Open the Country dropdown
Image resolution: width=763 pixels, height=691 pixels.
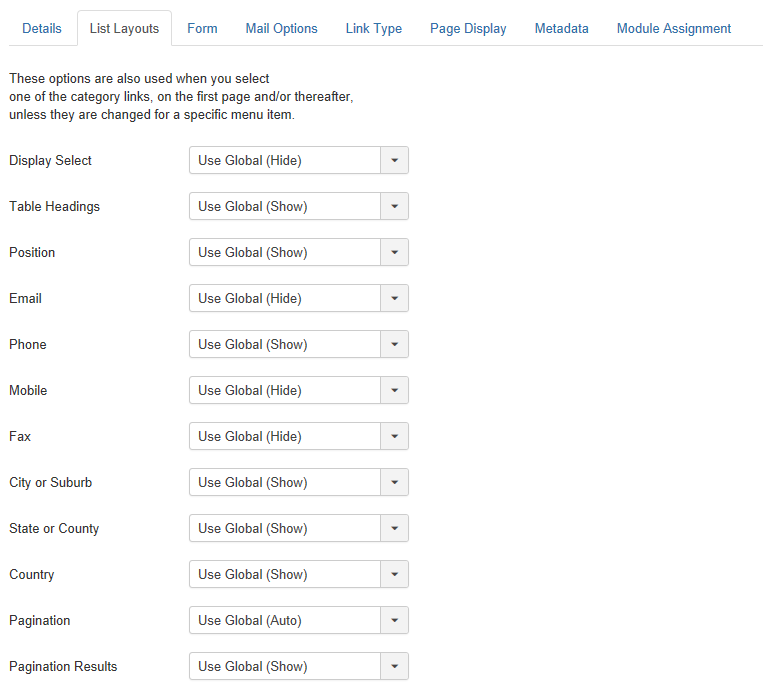click(x=299, y=574)
